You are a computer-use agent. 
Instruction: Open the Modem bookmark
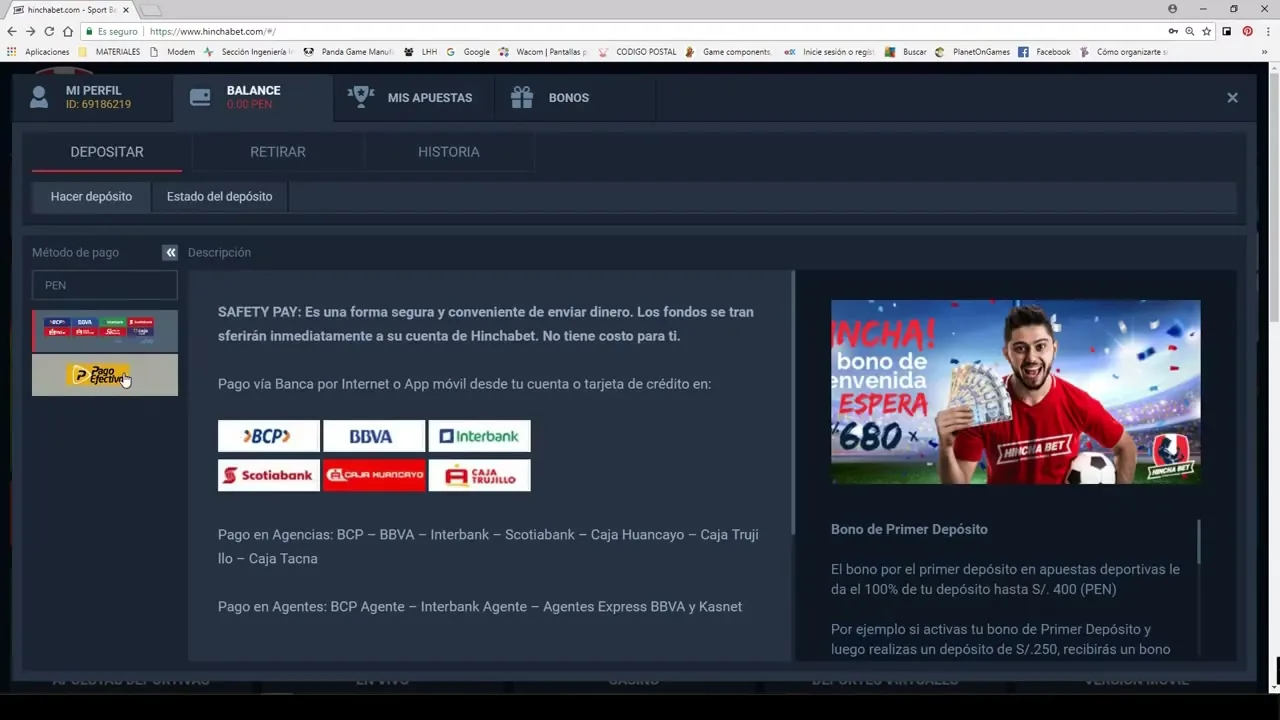click(x=172, y=52)
